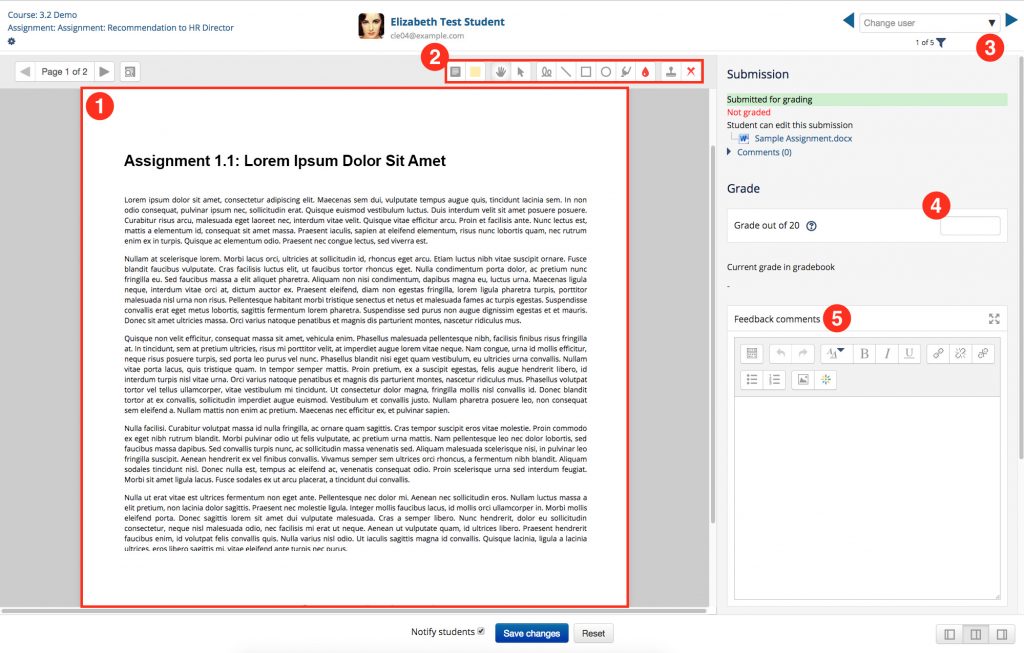Toggle the Notify students checkbox

481,632
